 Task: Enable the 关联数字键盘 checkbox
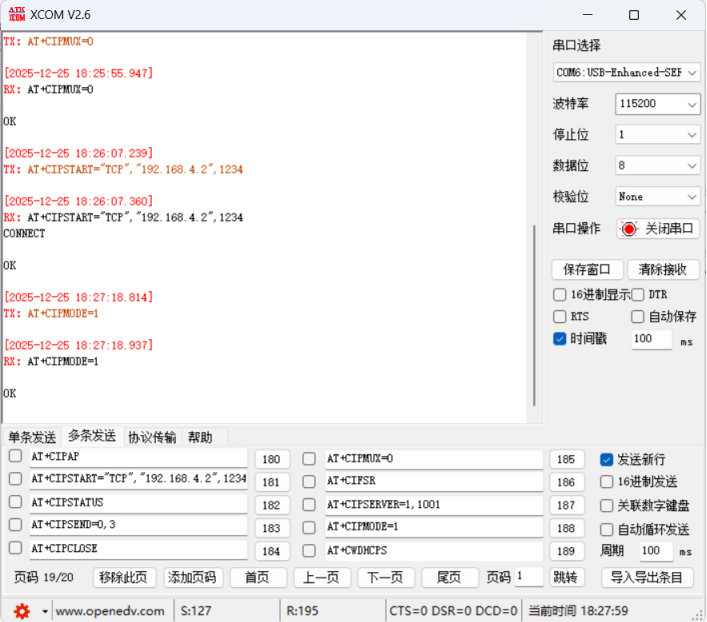pos(606,506)
